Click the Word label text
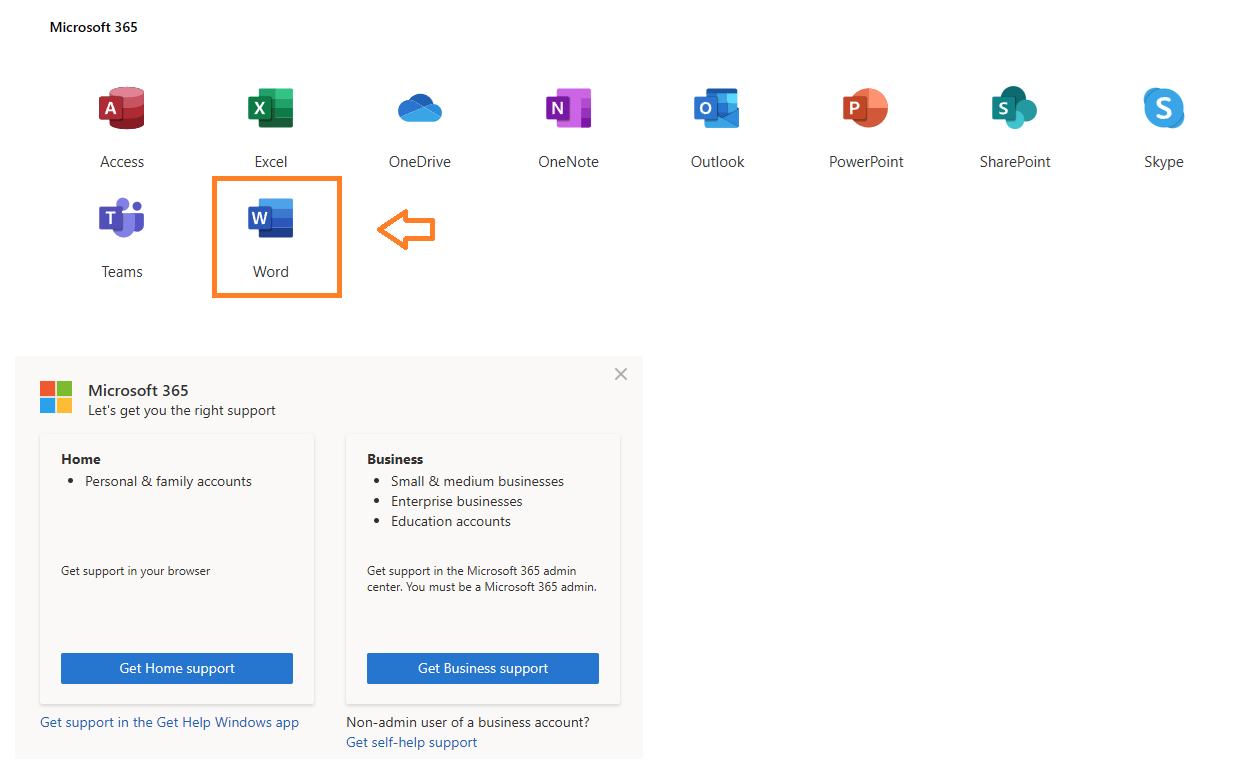The image size is (1253, 766). (271, 272)
